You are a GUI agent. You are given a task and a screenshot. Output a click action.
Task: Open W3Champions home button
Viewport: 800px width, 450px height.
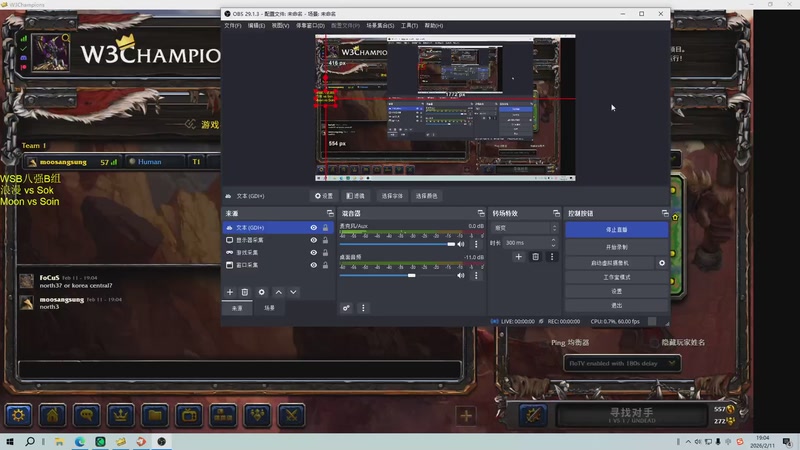53,415
